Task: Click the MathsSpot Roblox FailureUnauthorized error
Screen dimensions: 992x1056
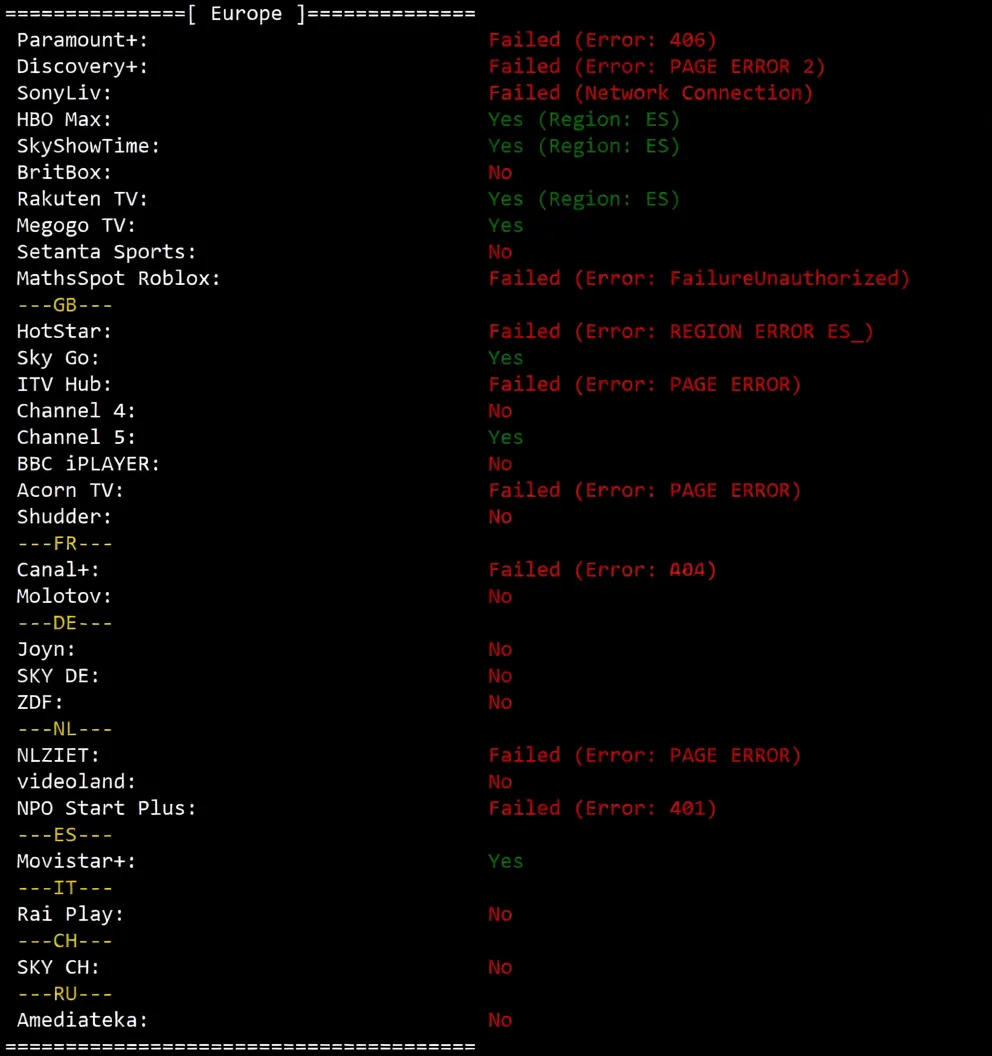Action: [699, 278]
